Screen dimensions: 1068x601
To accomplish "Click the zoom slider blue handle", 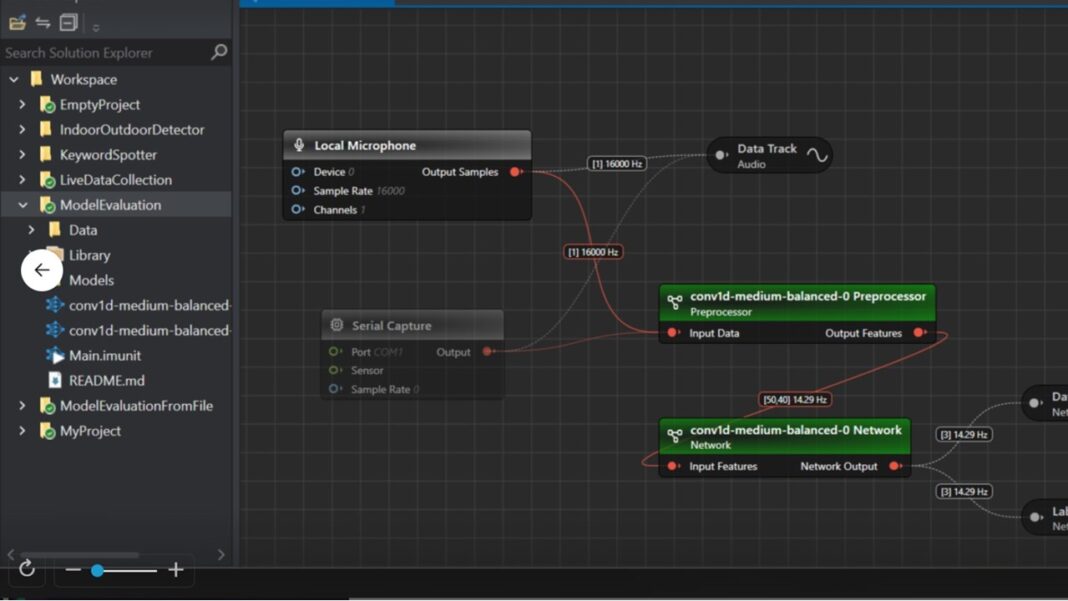I will point(97,570).
